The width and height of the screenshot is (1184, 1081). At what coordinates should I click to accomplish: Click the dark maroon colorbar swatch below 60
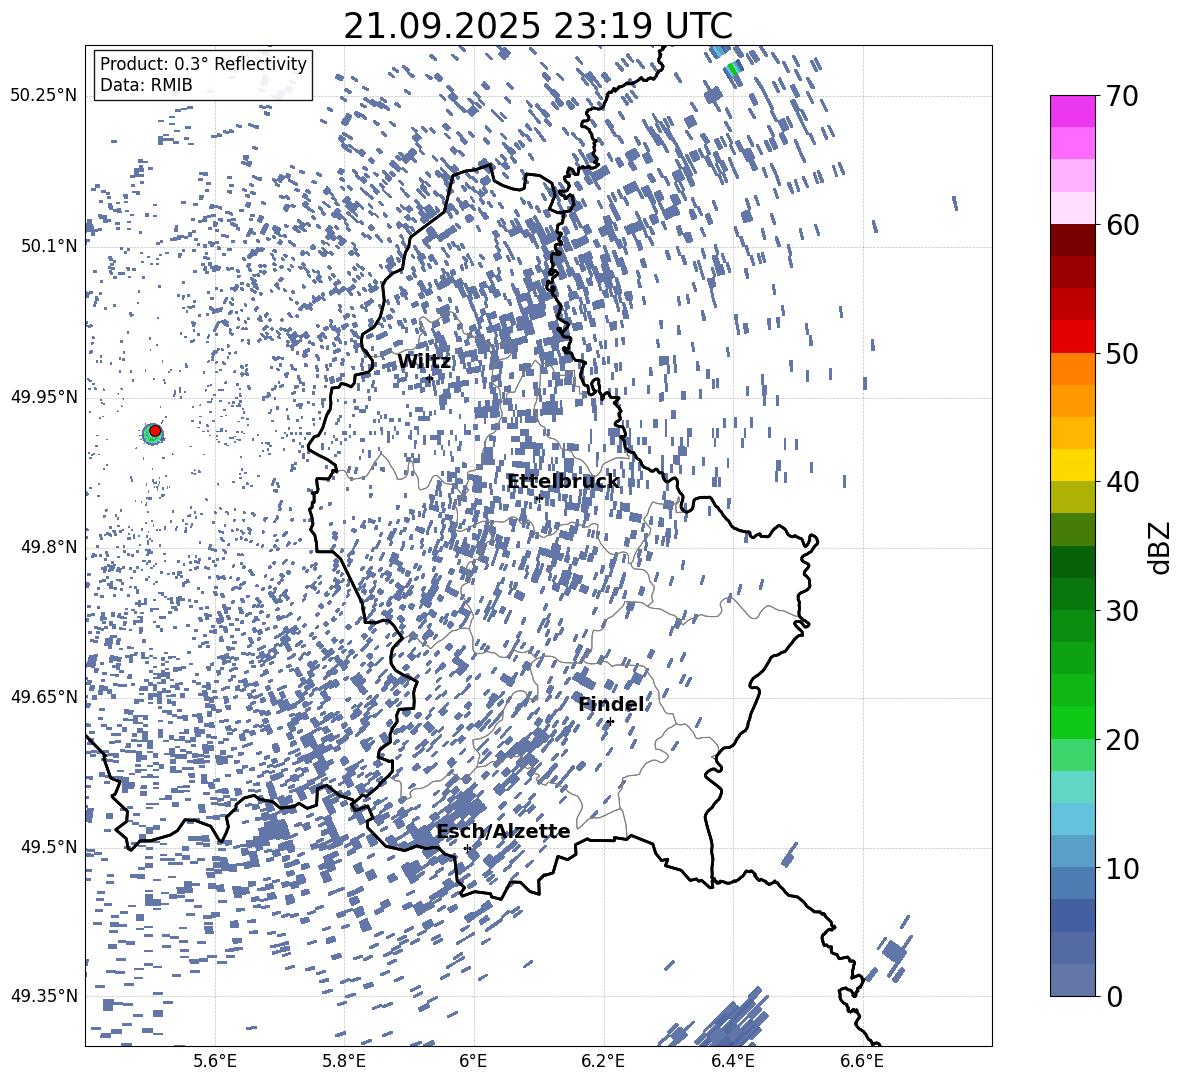coord(1072,240)
